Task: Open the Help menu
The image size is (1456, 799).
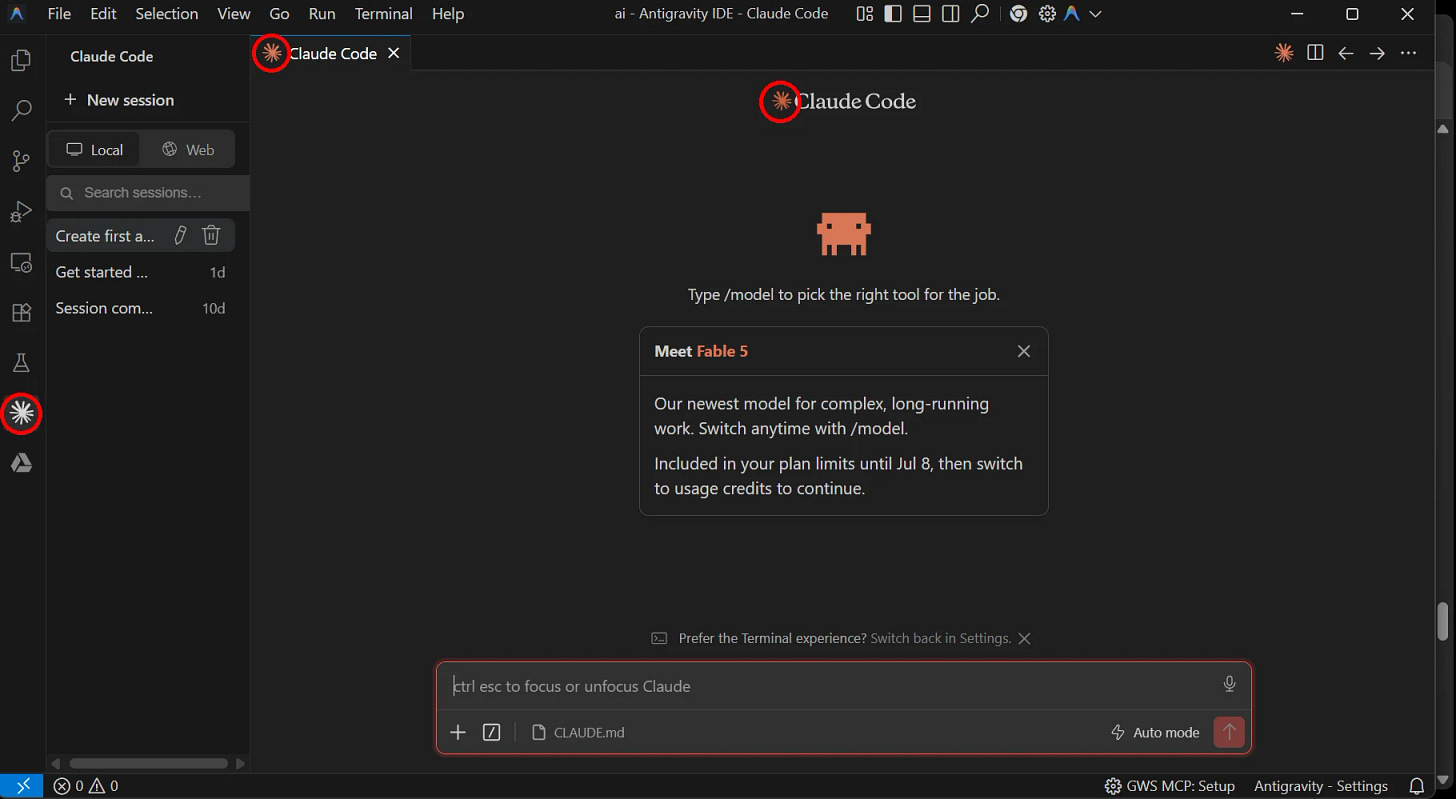Action: coord(448,14)
